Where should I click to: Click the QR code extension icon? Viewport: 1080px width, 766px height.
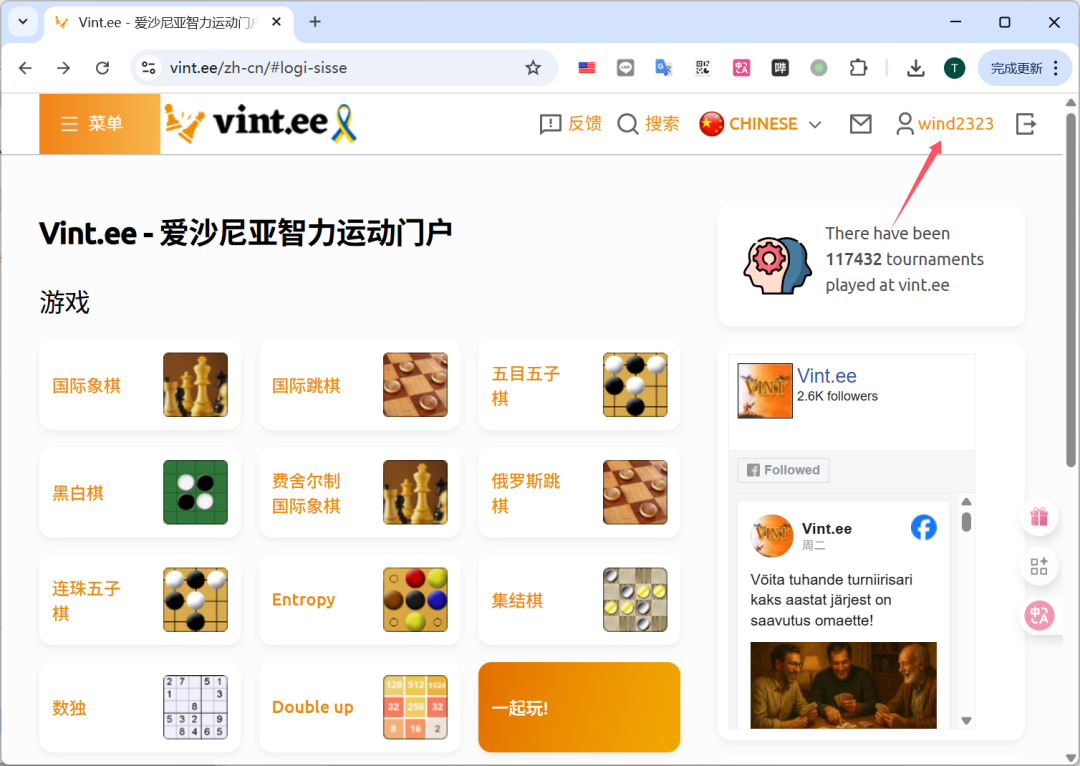pyautogui.click(x=703, y=68)
